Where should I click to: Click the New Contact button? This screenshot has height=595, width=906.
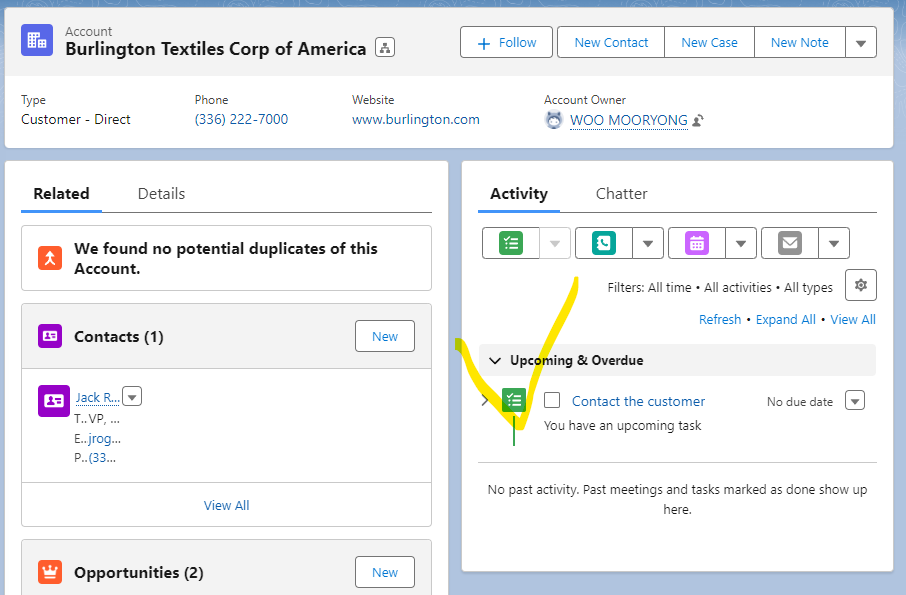click(611, 43)
